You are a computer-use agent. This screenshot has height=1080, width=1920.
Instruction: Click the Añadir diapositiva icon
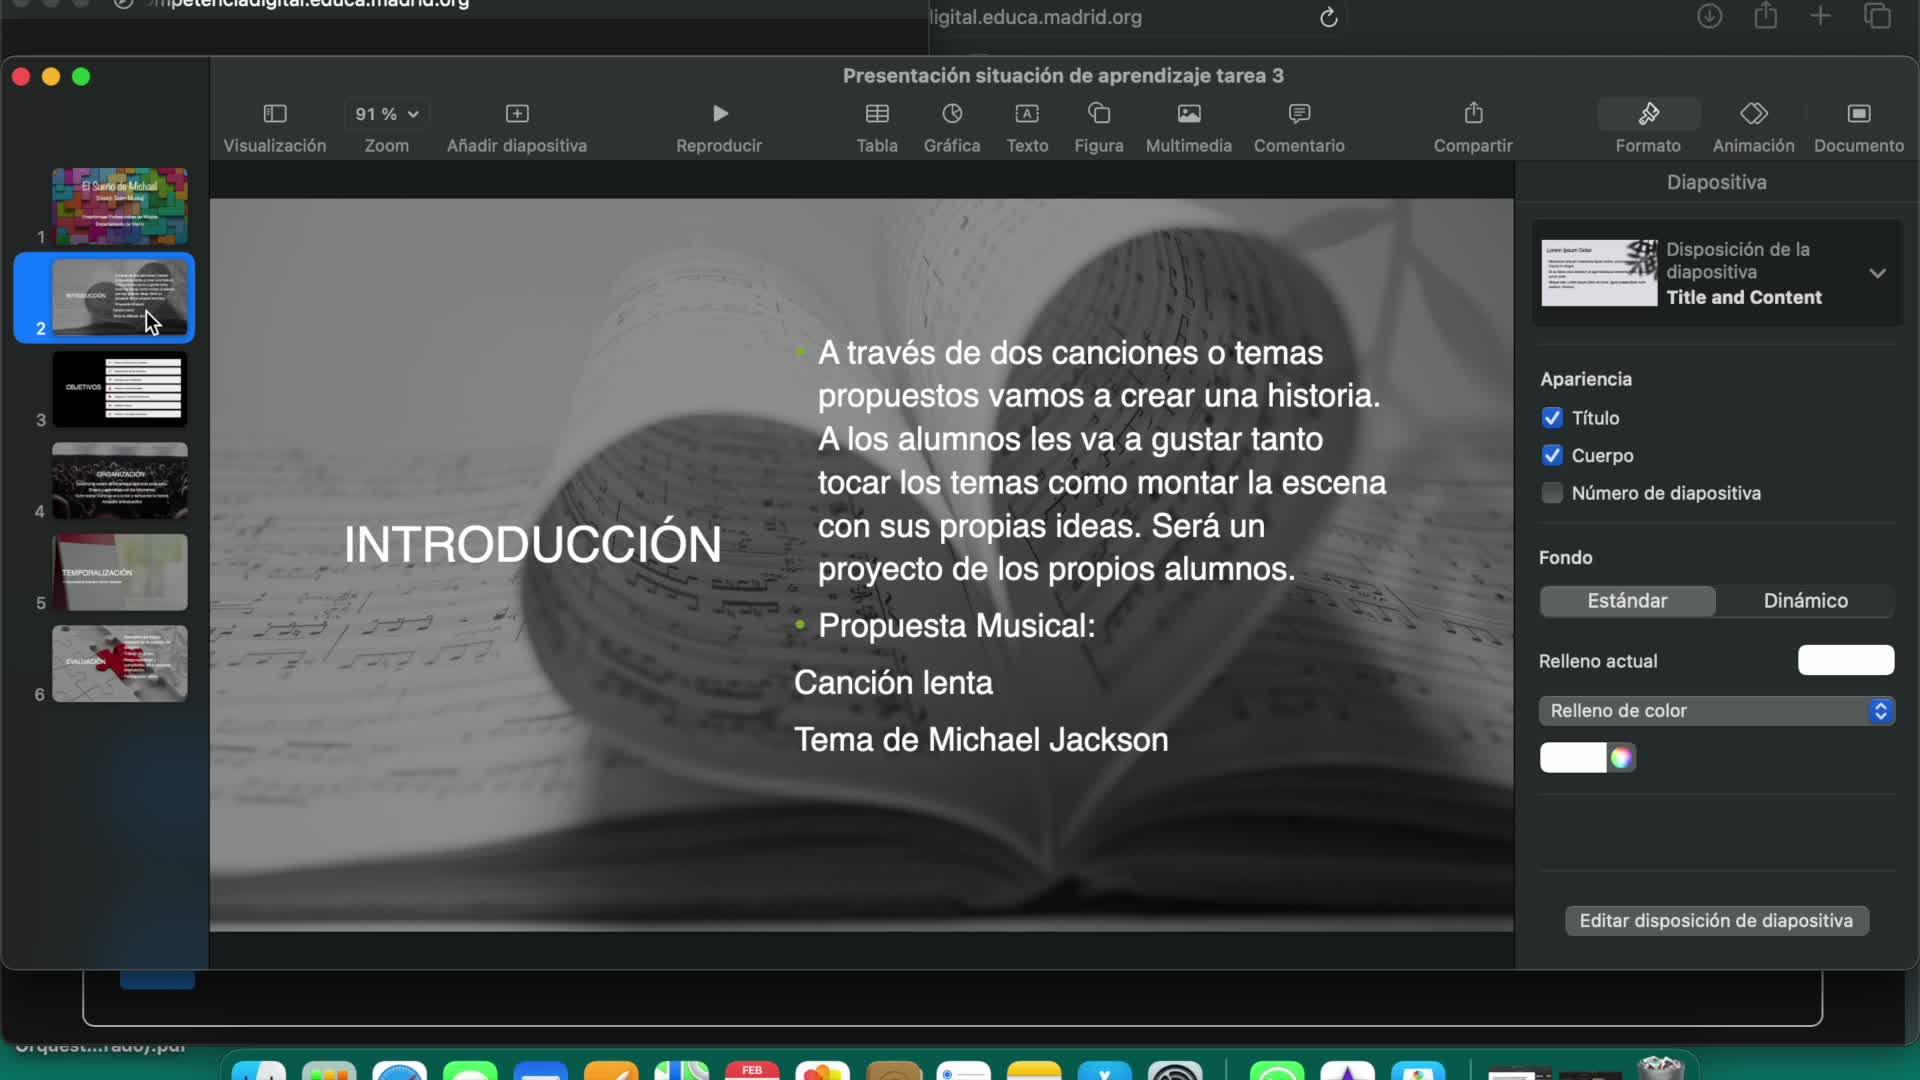pos(516,114)
